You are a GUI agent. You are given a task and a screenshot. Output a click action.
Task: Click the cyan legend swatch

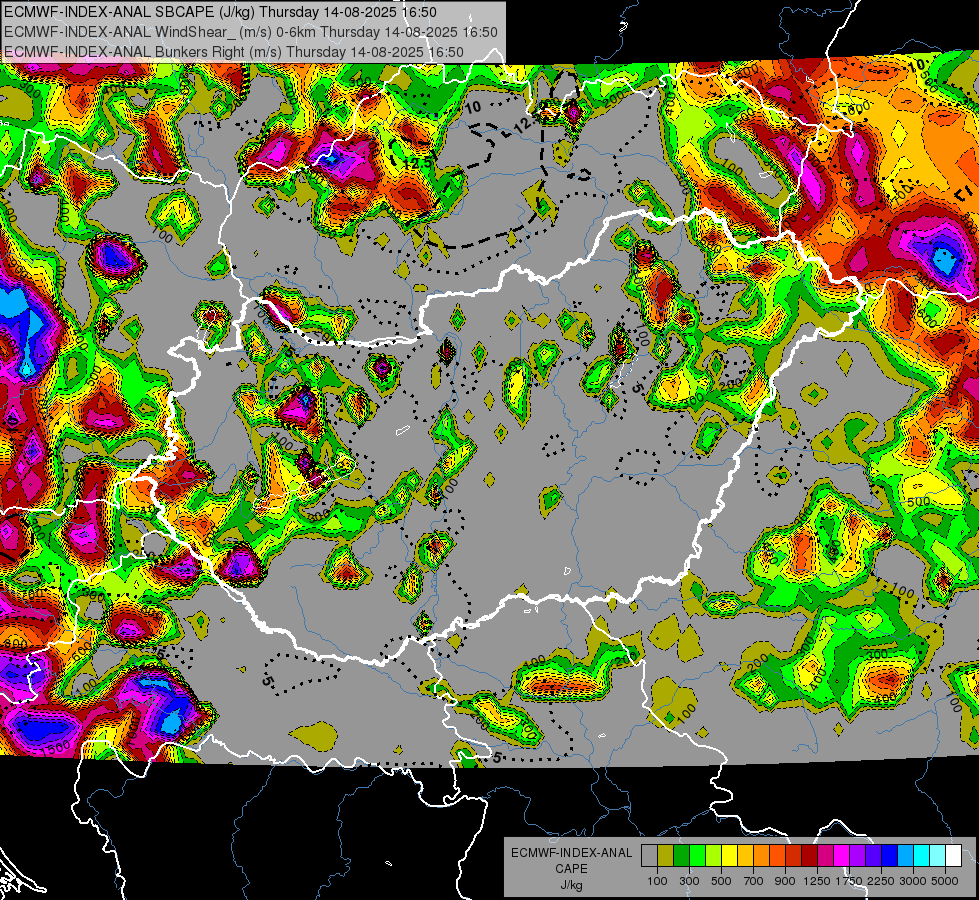point(922,856)
